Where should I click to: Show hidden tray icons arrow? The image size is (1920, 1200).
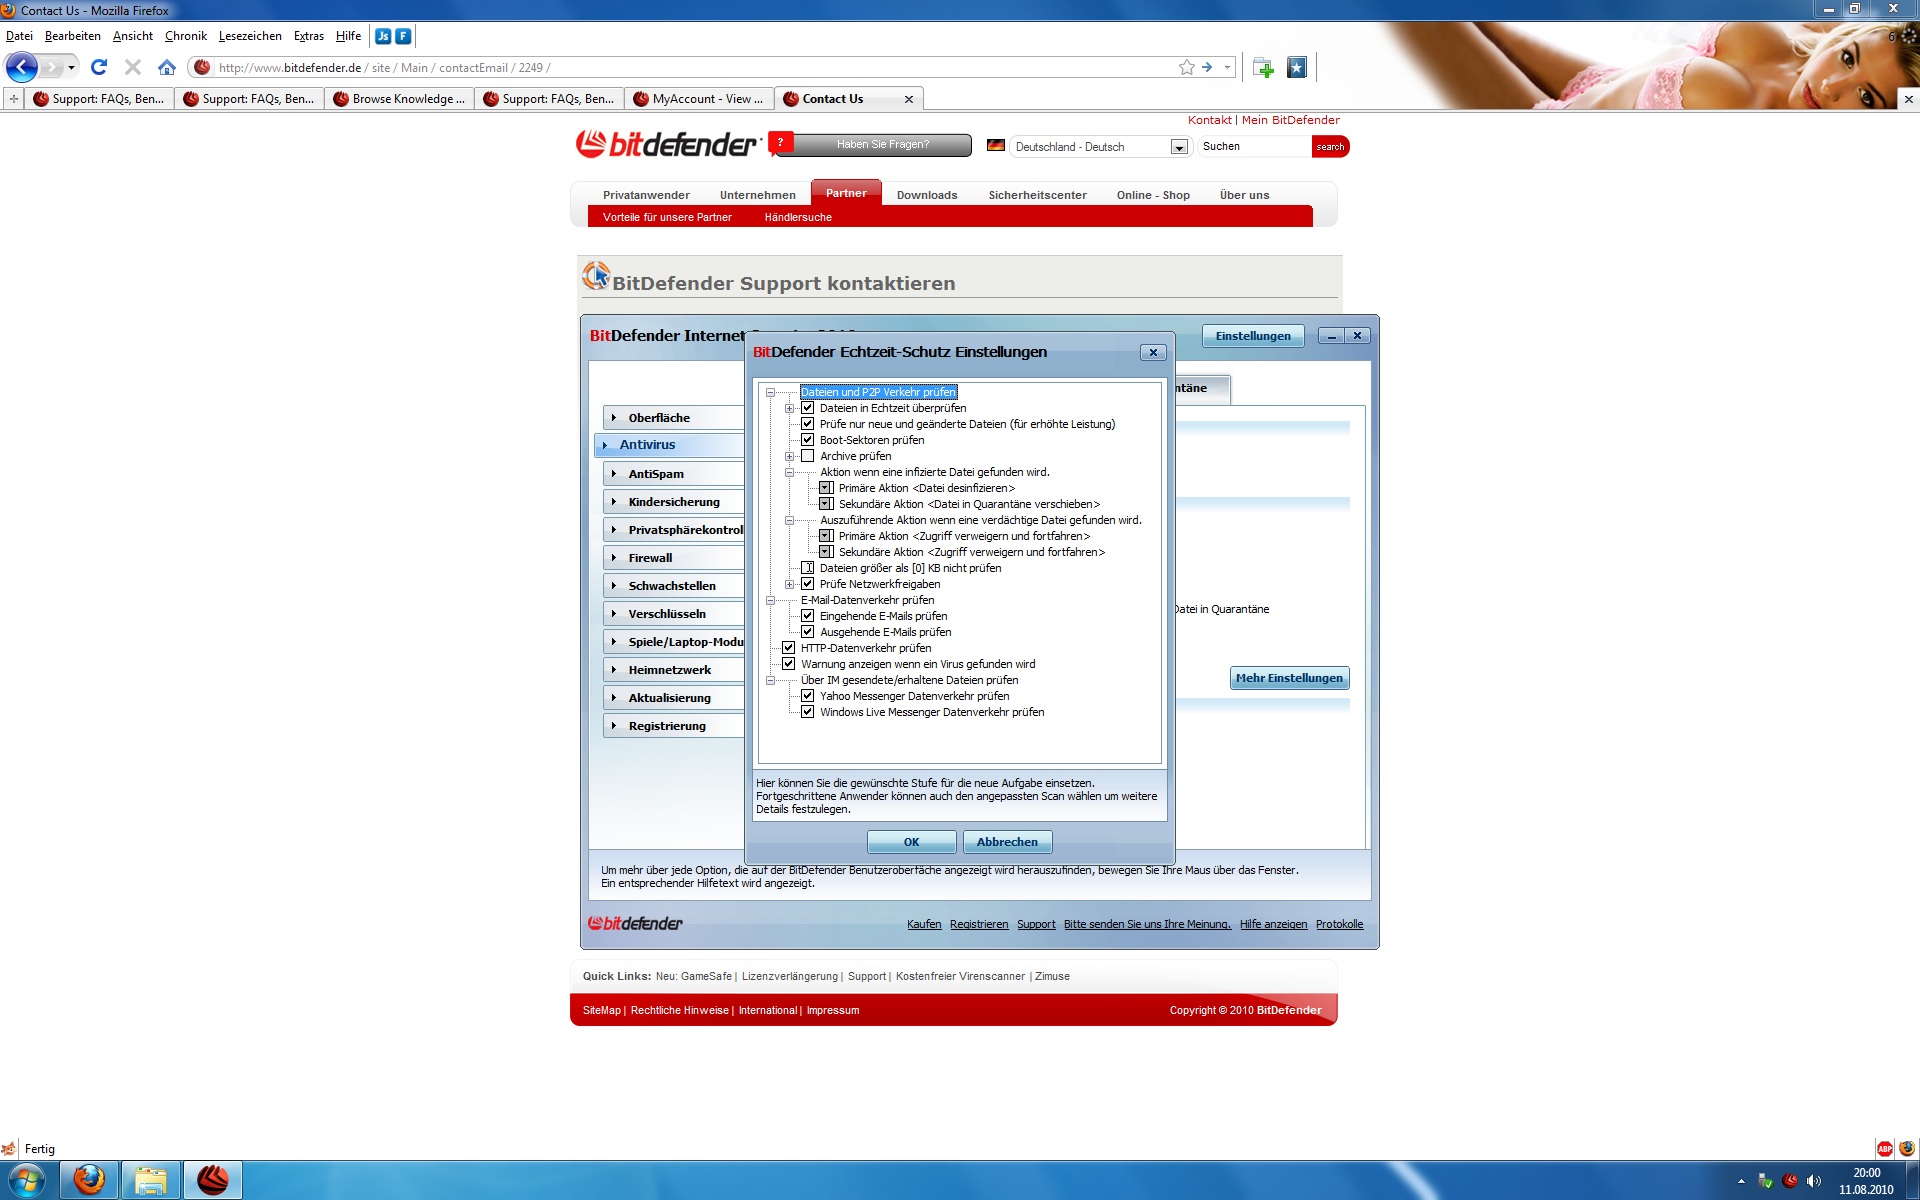pyautogui.click(x=1741, y=1181)
